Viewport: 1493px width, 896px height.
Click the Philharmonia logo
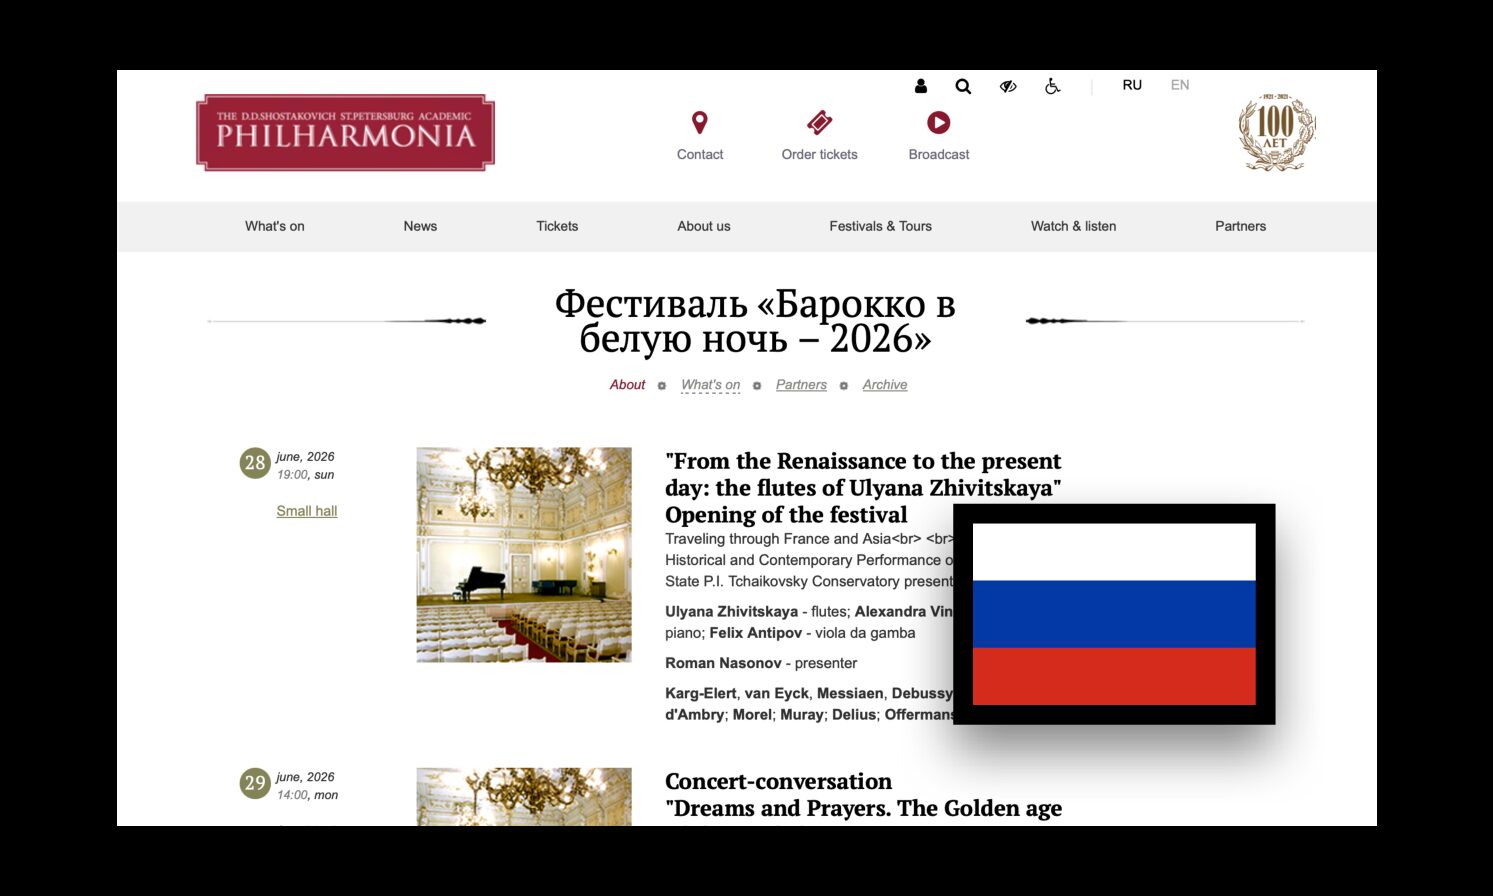[345, 133]
